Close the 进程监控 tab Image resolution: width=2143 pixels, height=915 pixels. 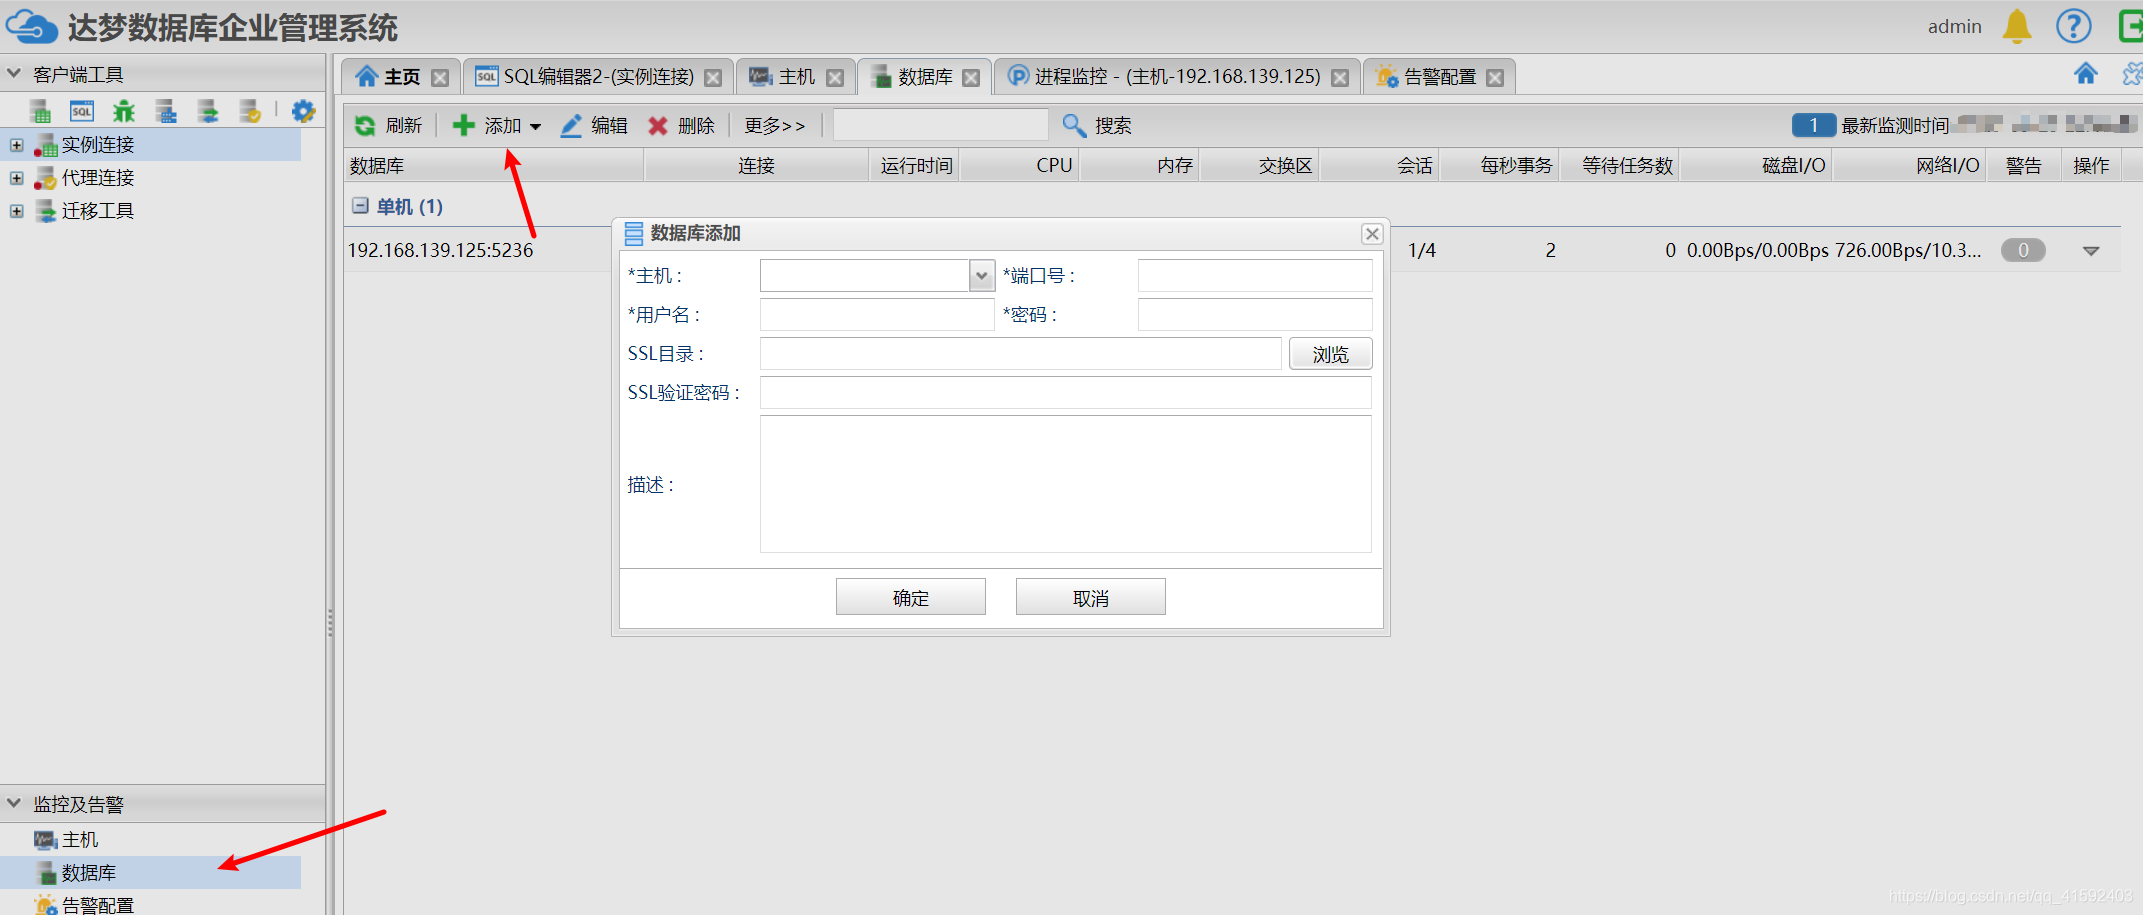[1340, 78]
